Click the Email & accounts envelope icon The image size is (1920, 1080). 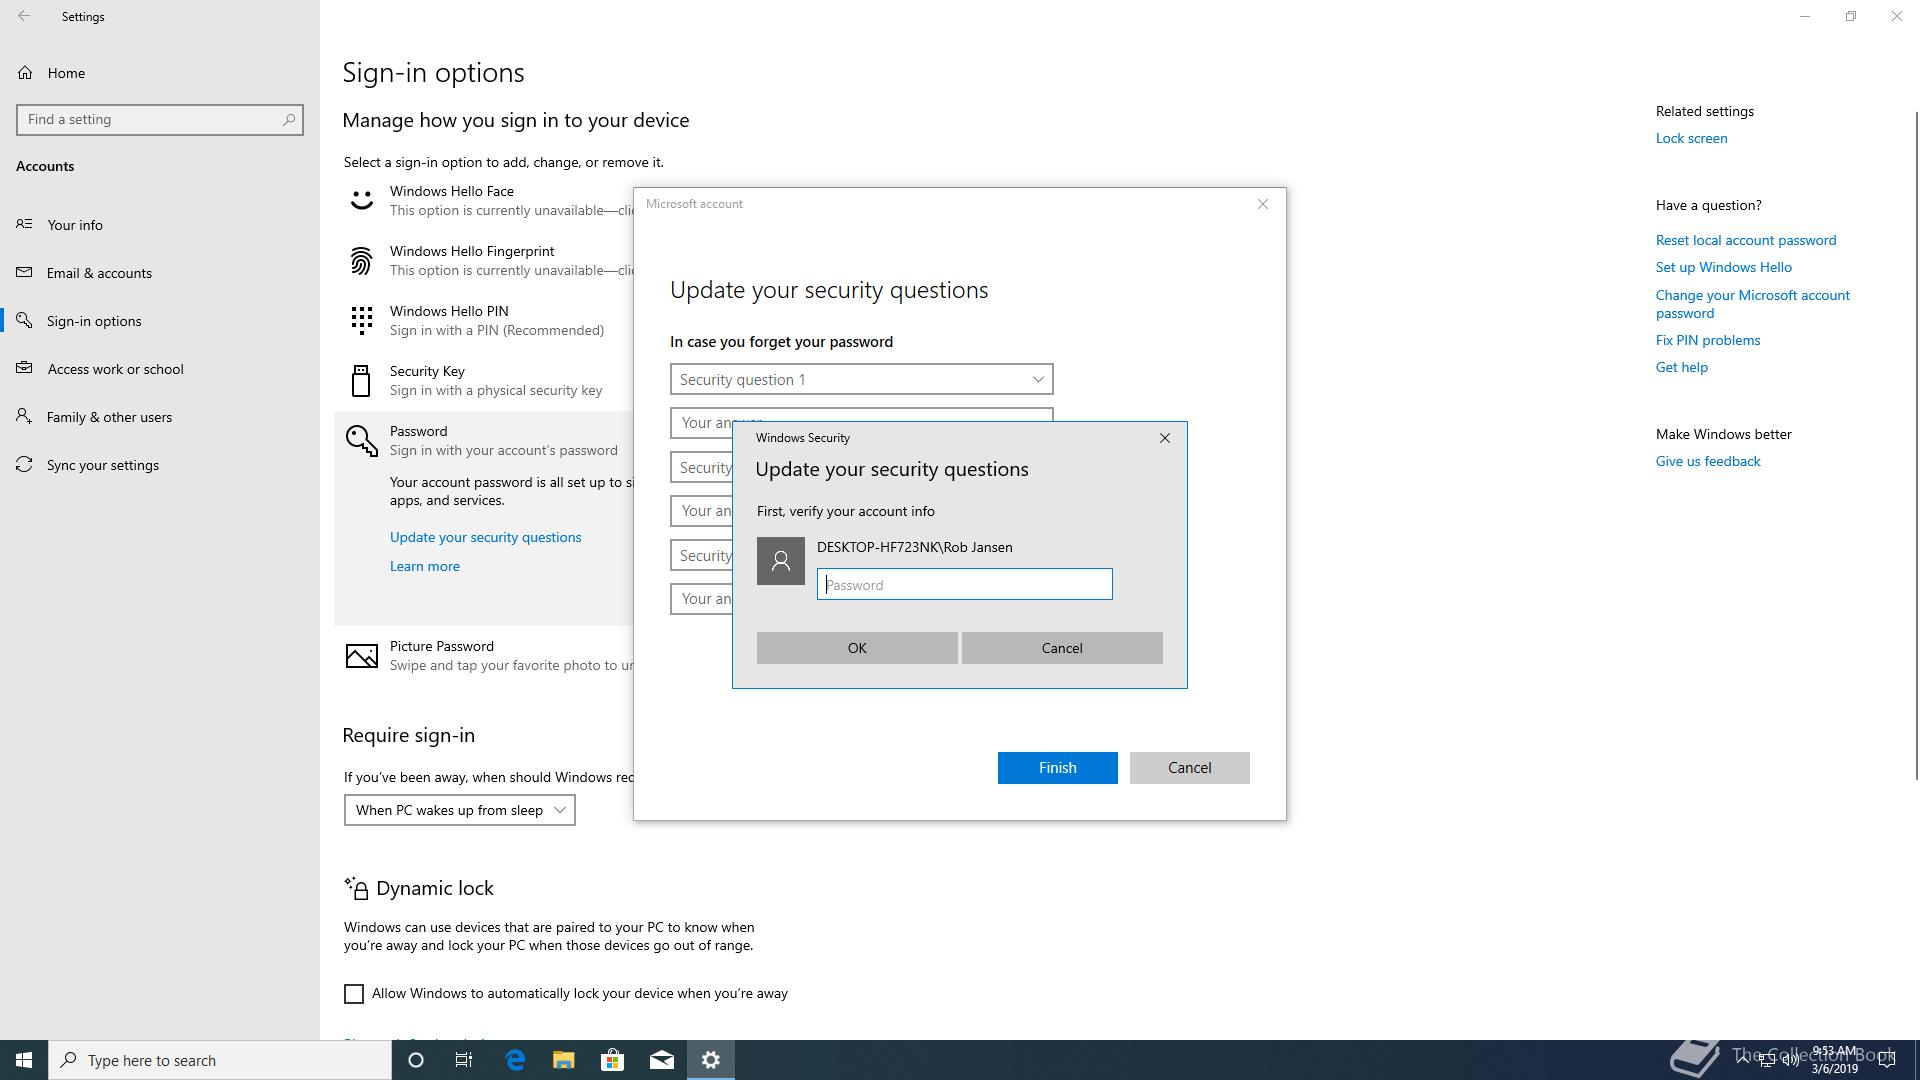(x=24, y=272)
